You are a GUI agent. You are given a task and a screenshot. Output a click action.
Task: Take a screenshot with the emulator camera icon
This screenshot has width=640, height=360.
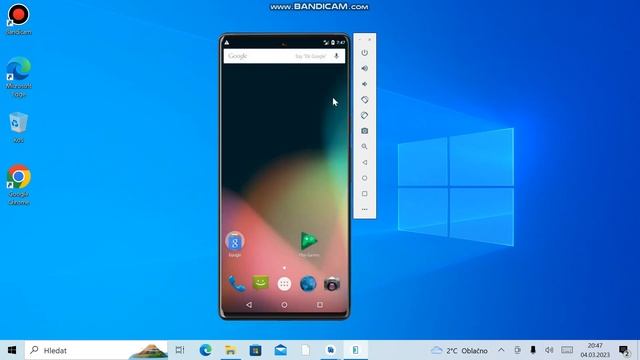pos(364,131)
